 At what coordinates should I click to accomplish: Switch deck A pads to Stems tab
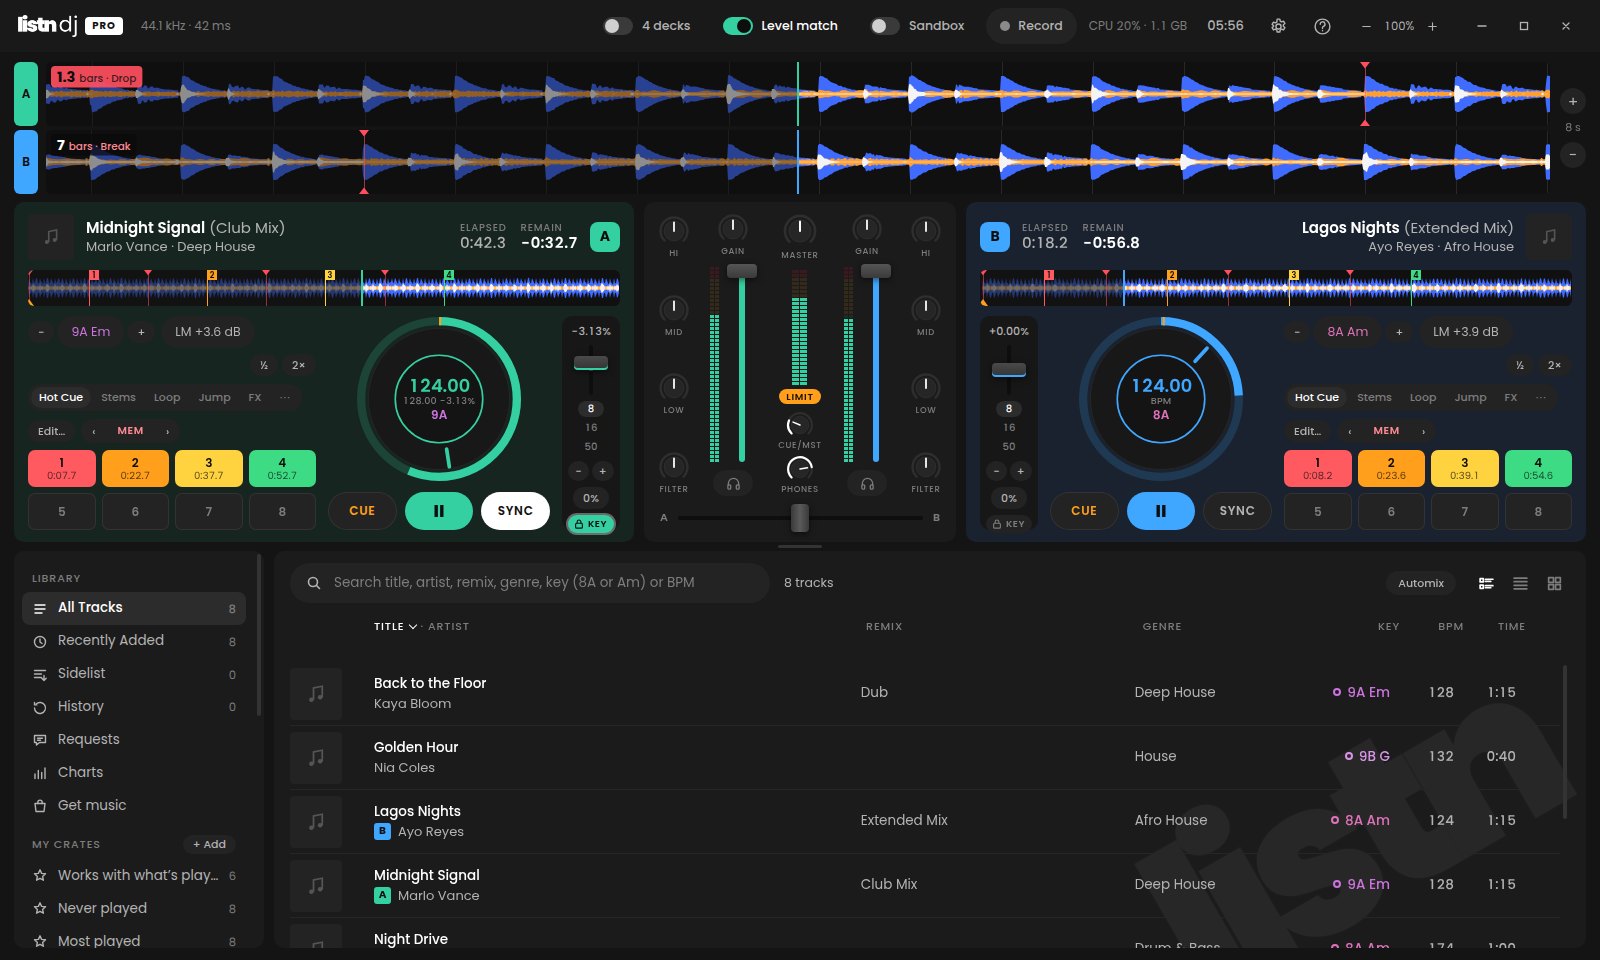(x=118, y=398)
